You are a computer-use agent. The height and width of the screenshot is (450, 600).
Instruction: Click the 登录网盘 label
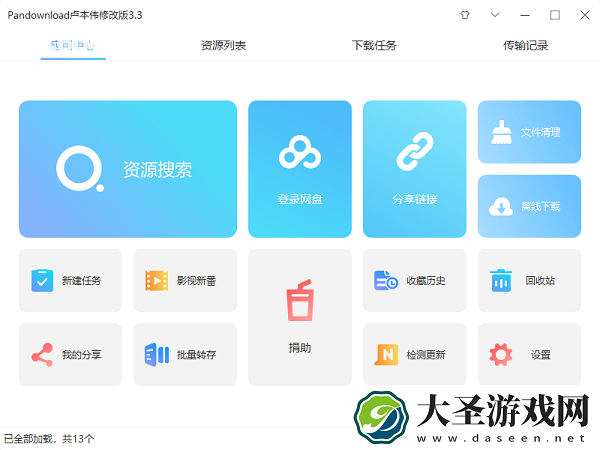[x=300, y=199]
